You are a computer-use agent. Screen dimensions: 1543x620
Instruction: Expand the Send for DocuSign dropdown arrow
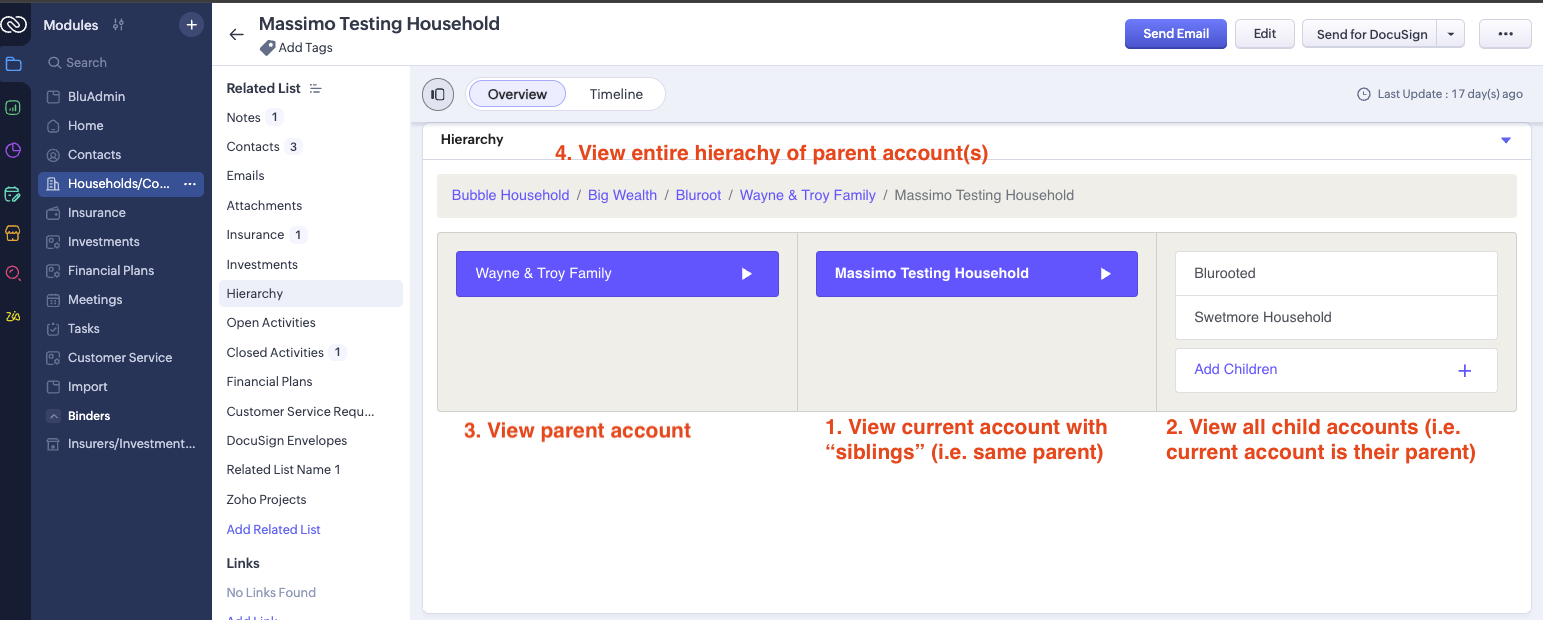click(x=1451, y=34)
